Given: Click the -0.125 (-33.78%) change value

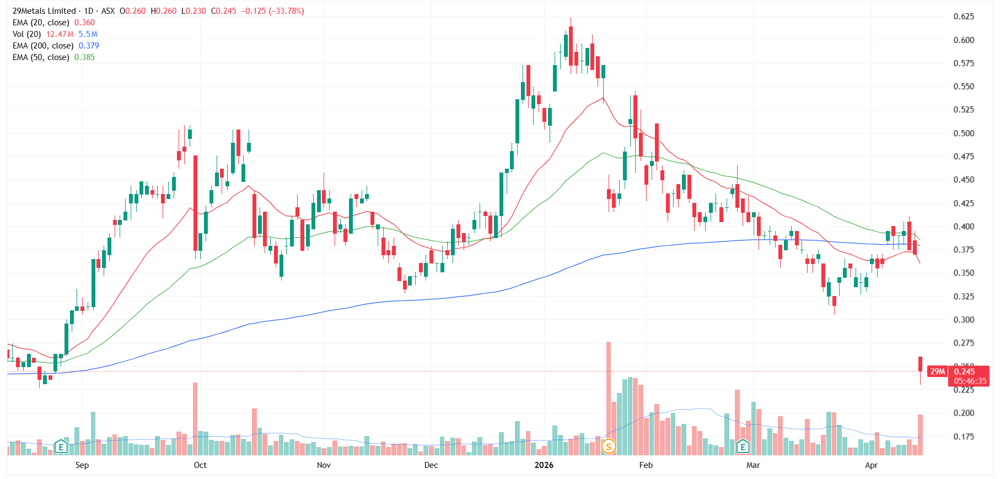Looking at the screenshot, I should point(270,11).
